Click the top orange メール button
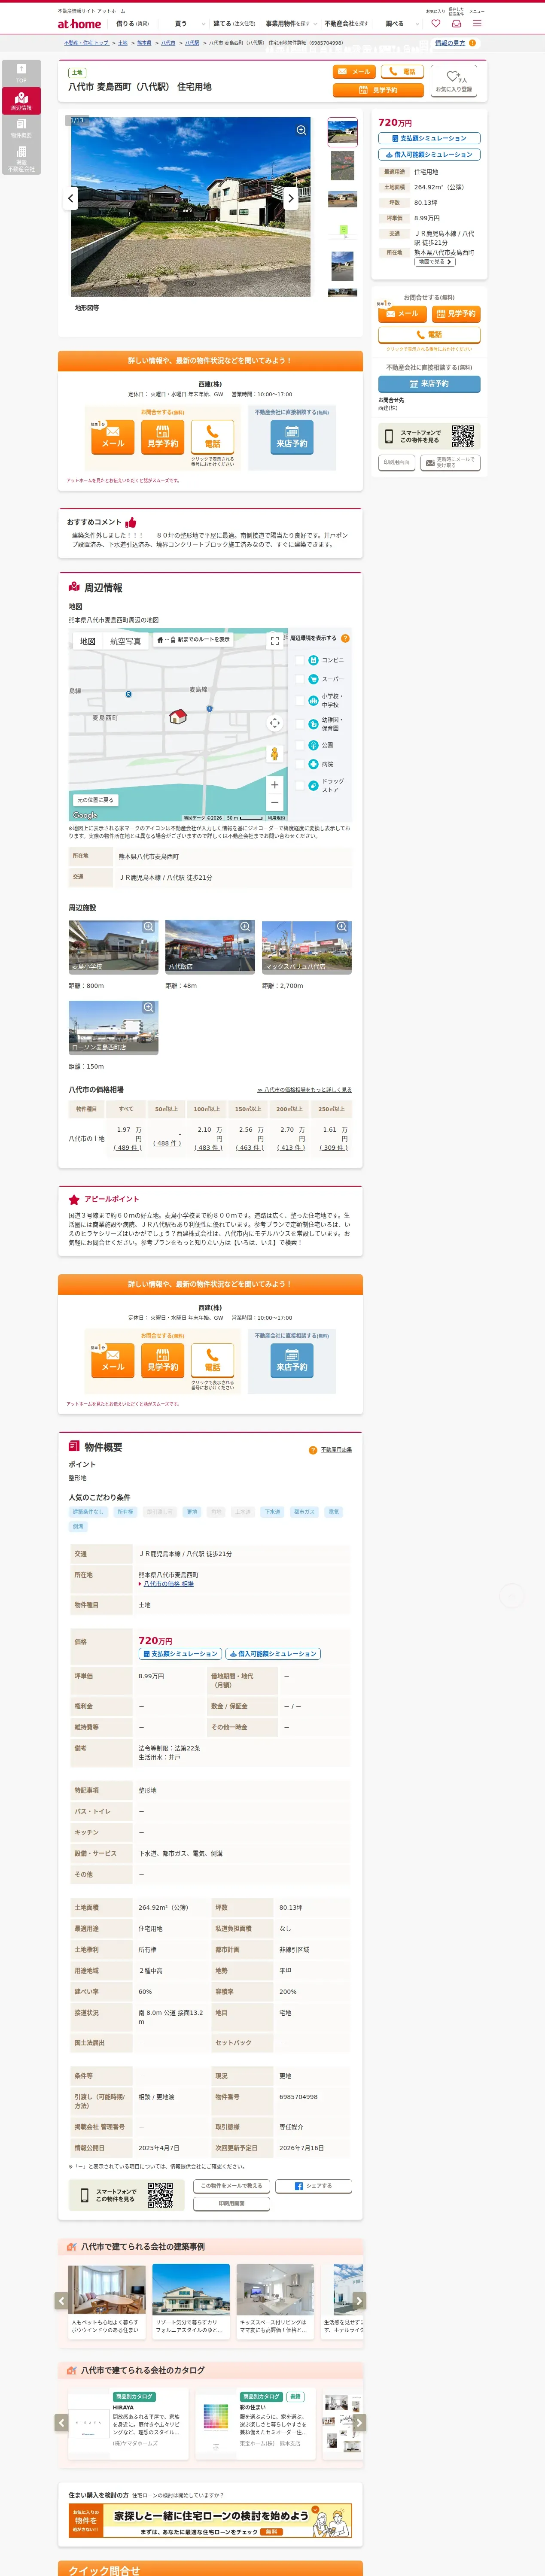 coord(354,72)
